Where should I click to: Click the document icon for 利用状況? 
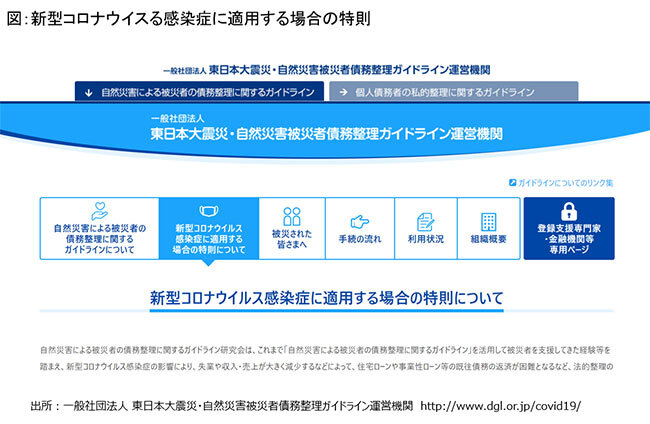click(x=425, y=220)
